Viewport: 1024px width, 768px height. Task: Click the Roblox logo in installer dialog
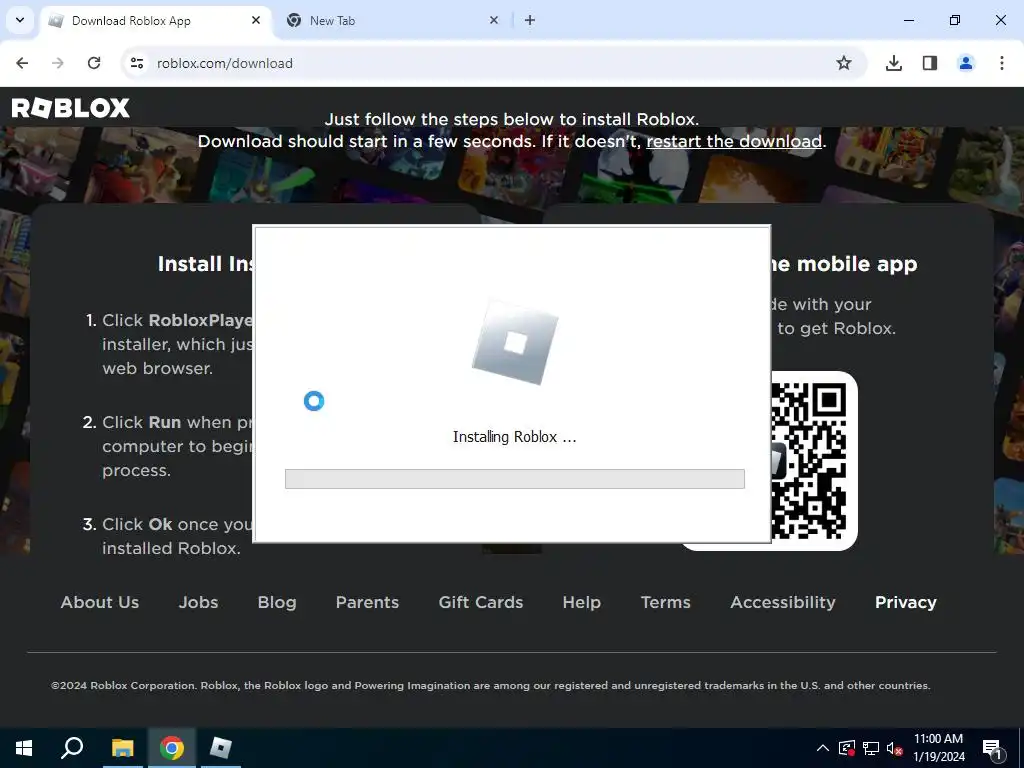click(515, 342)
